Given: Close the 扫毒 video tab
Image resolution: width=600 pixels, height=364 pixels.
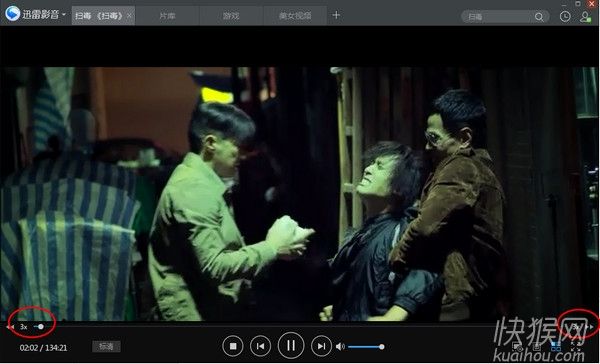Looking at the screenshot, I should [x=129, y=16].
